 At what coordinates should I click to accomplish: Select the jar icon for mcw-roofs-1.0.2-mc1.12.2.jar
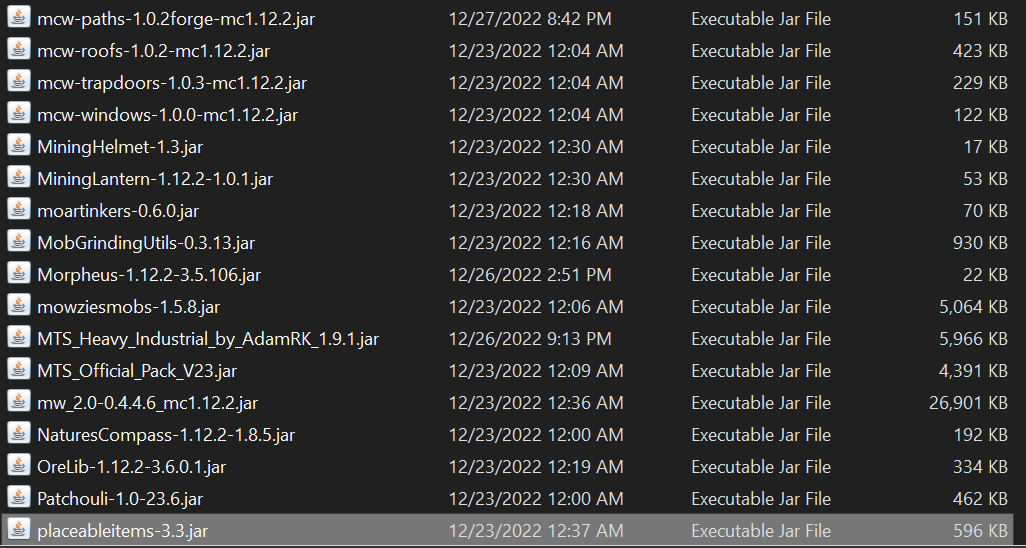19,50
